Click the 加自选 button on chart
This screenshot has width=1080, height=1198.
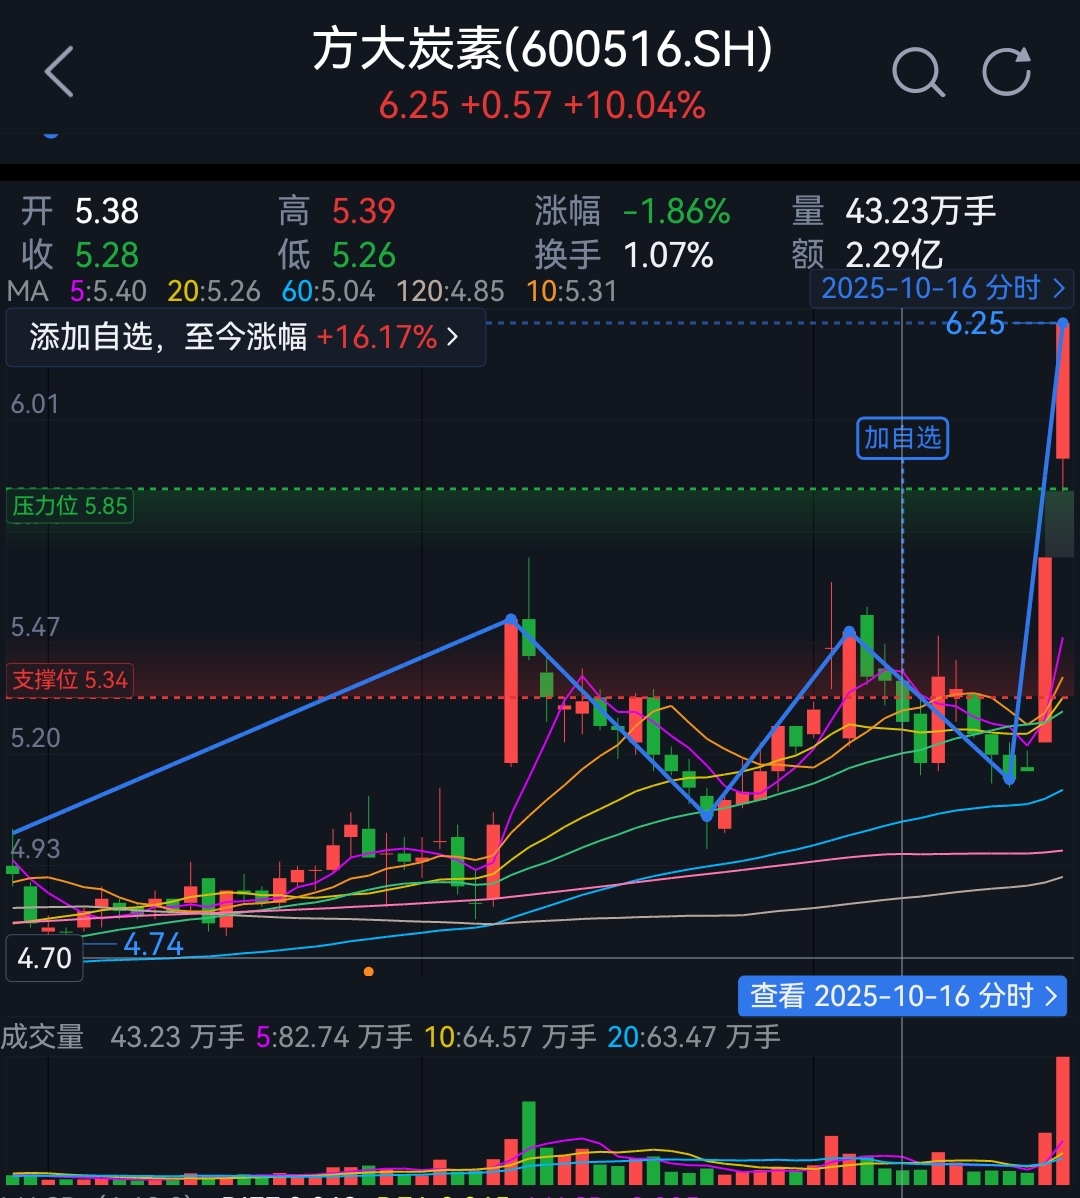[x=902, y=438]
